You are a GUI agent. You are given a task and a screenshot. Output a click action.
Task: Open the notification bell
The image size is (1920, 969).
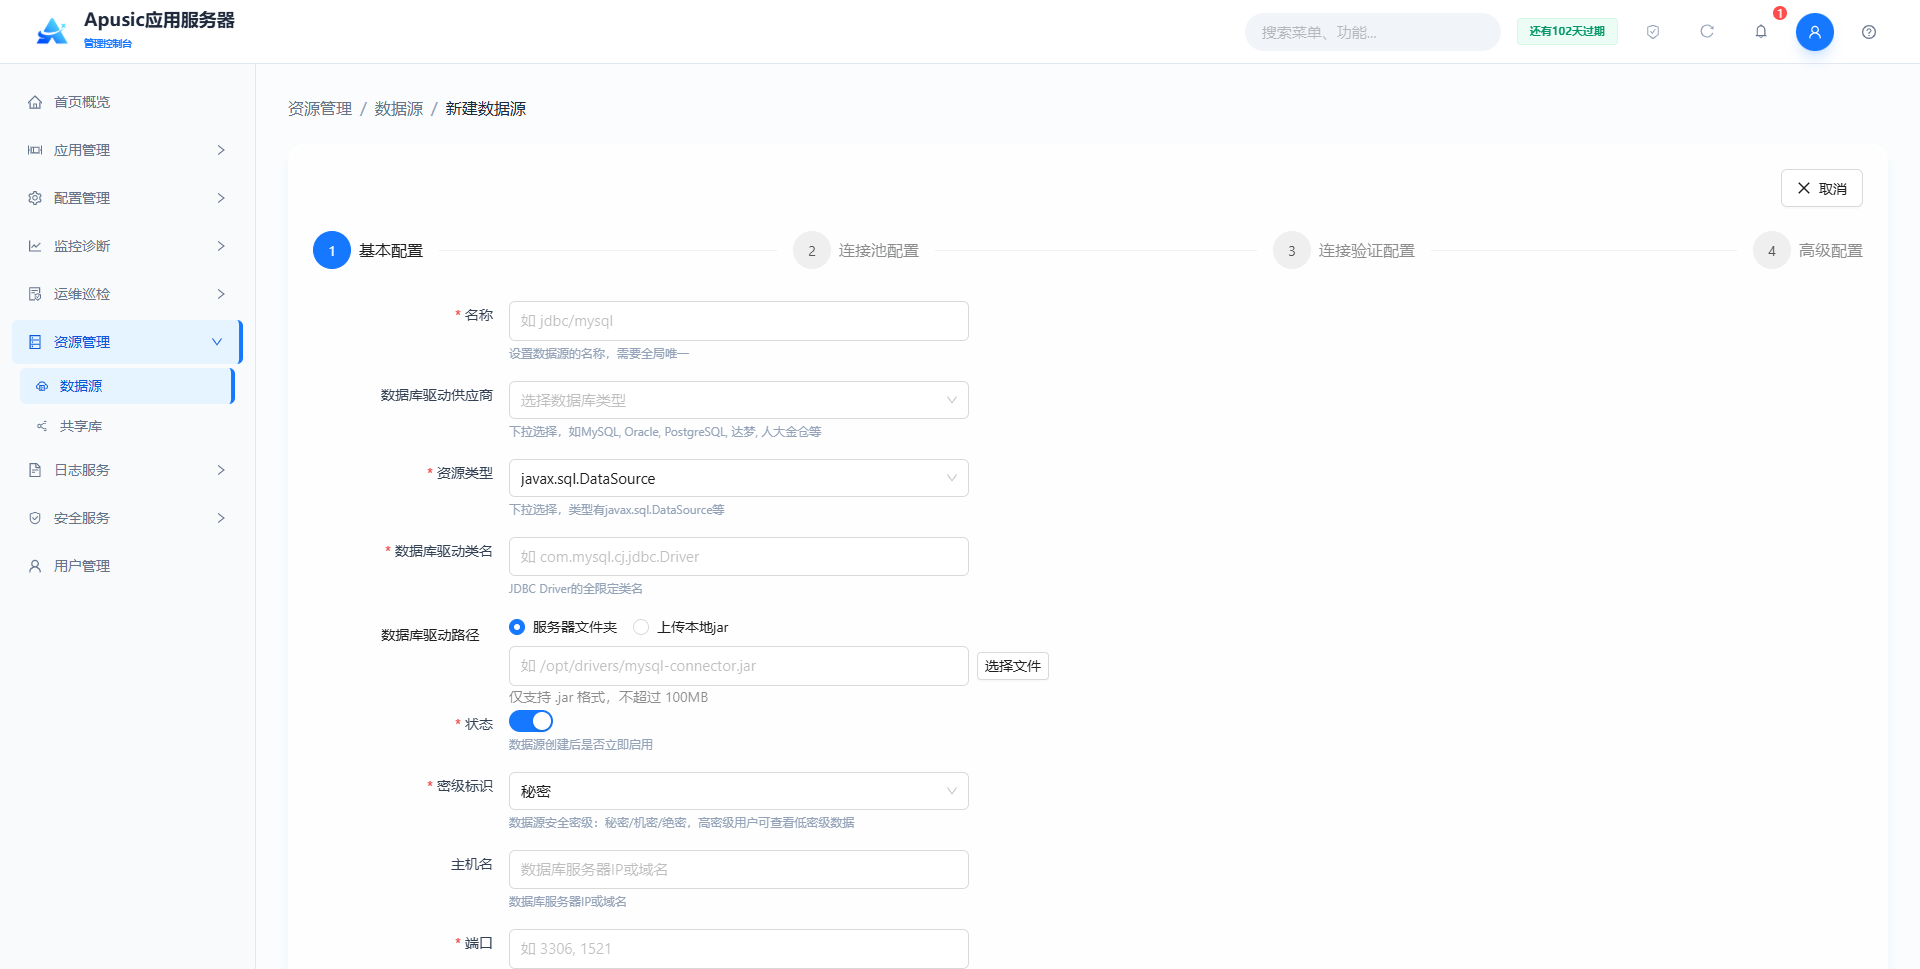[x=1761, y=32]
